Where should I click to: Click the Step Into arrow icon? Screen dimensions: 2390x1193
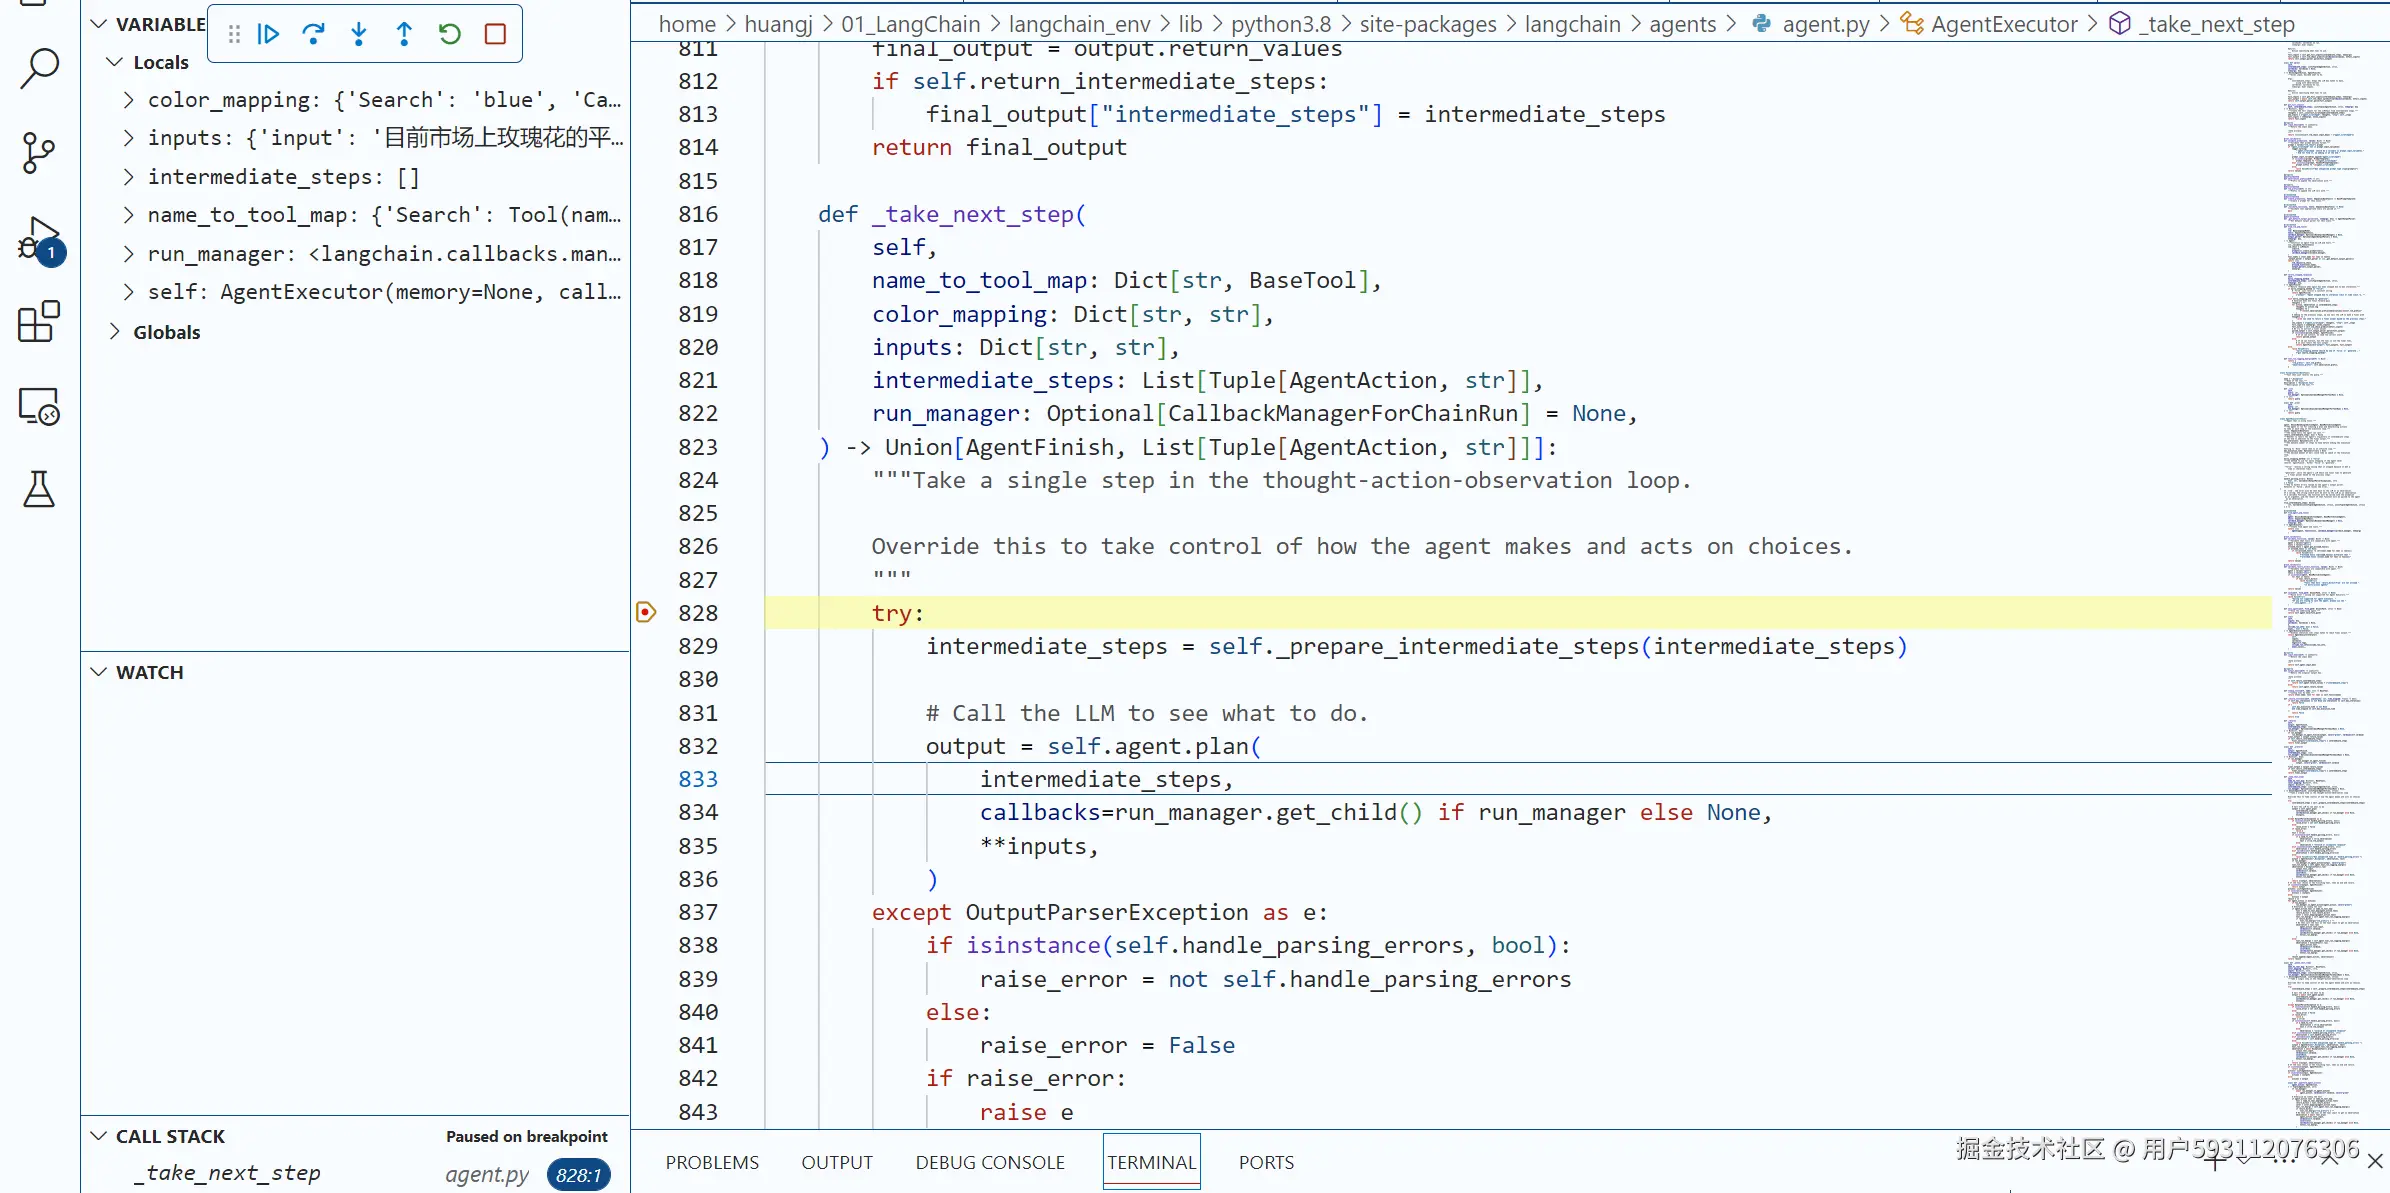(359, 34)
